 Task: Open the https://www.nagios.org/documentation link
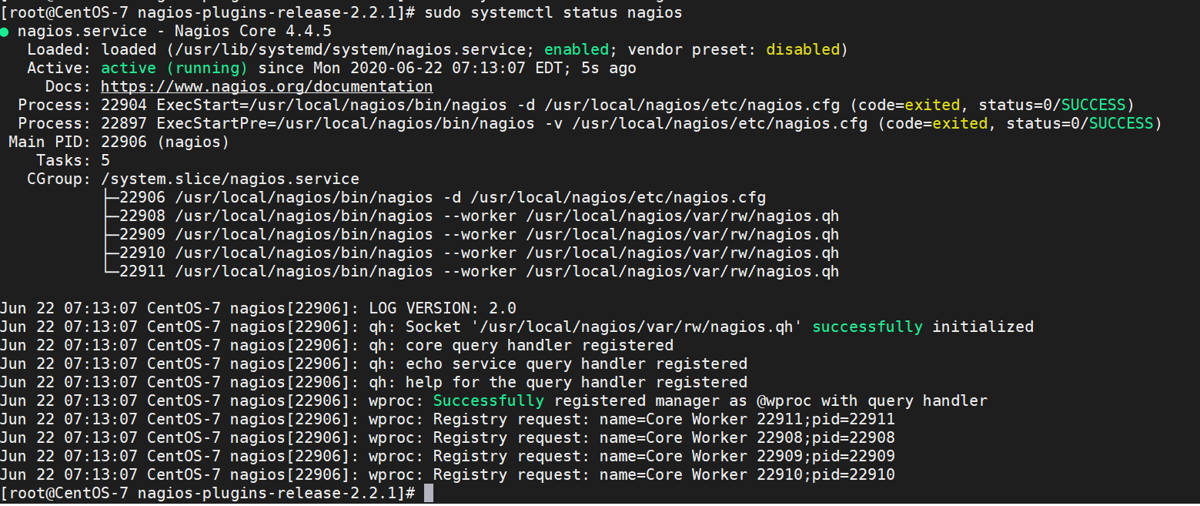coord(266,87)
